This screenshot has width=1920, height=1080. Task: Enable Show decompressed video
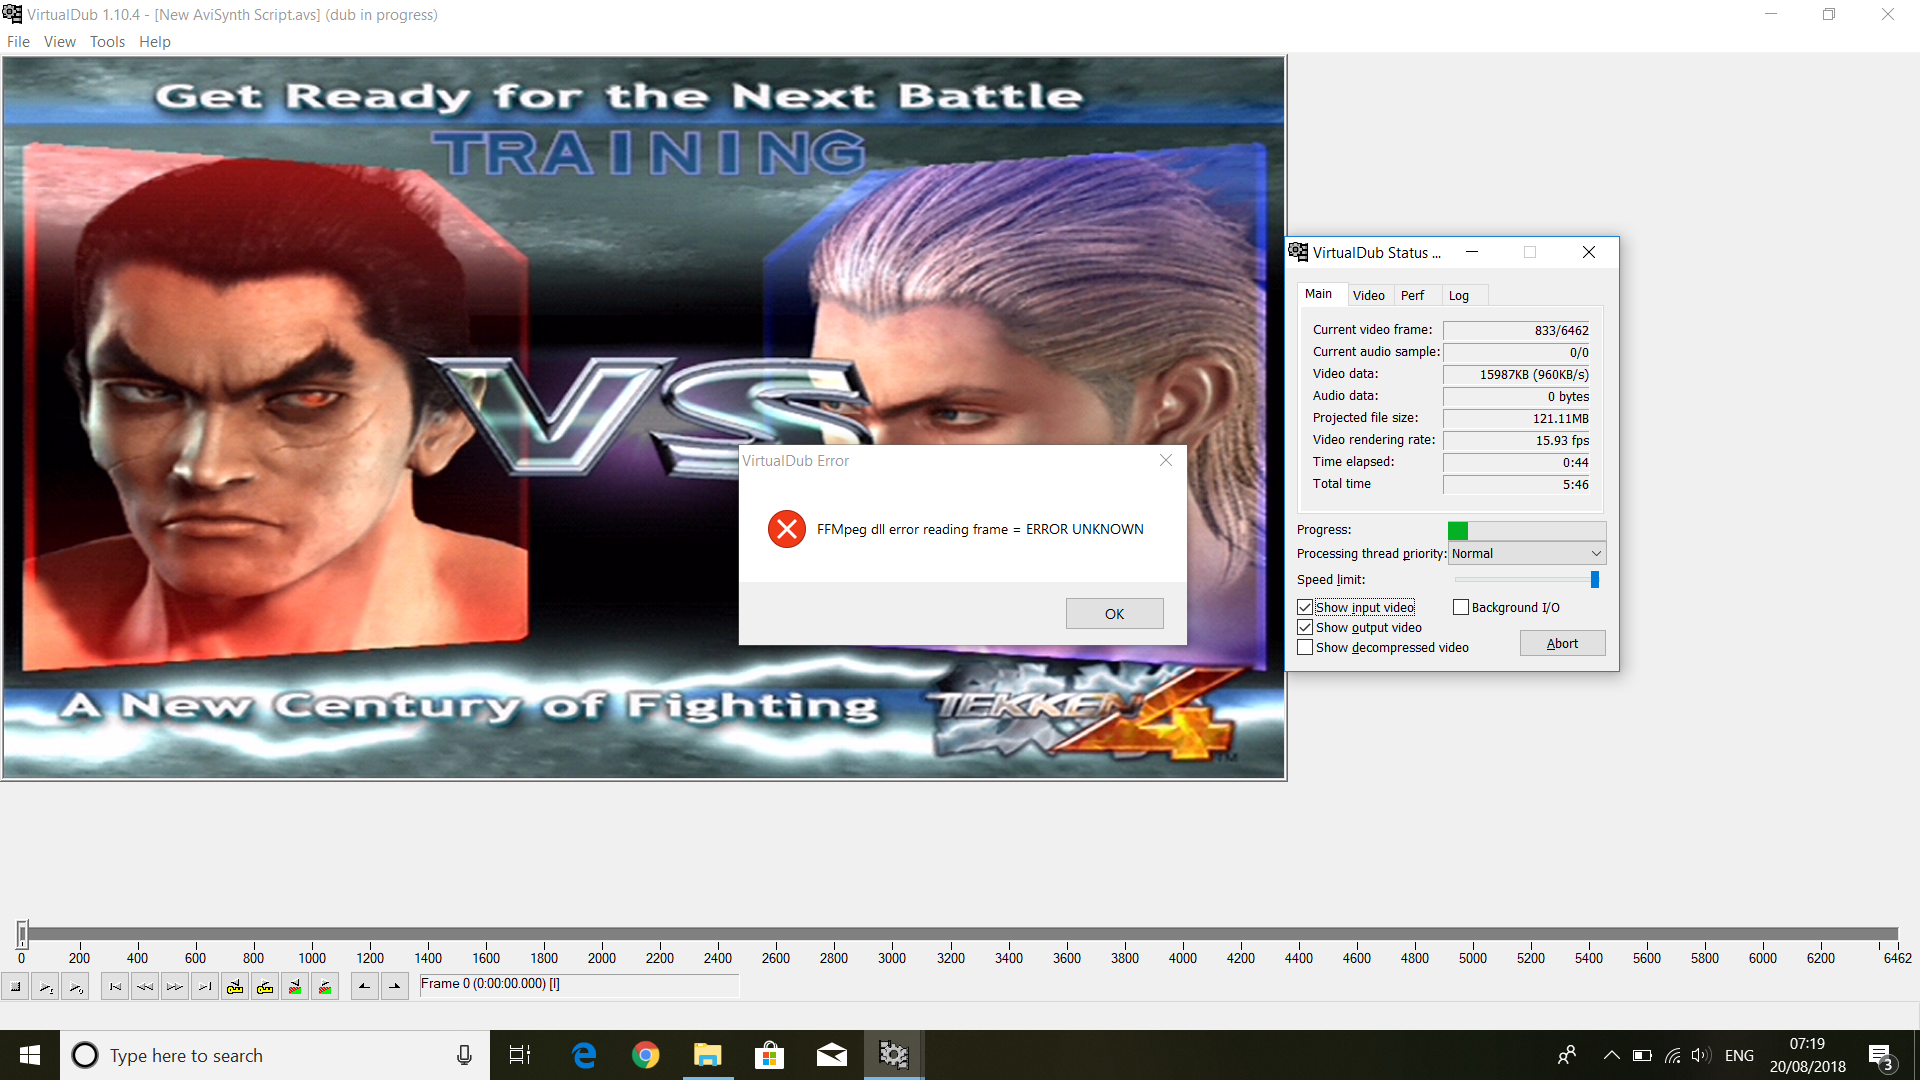(1305, 648)
